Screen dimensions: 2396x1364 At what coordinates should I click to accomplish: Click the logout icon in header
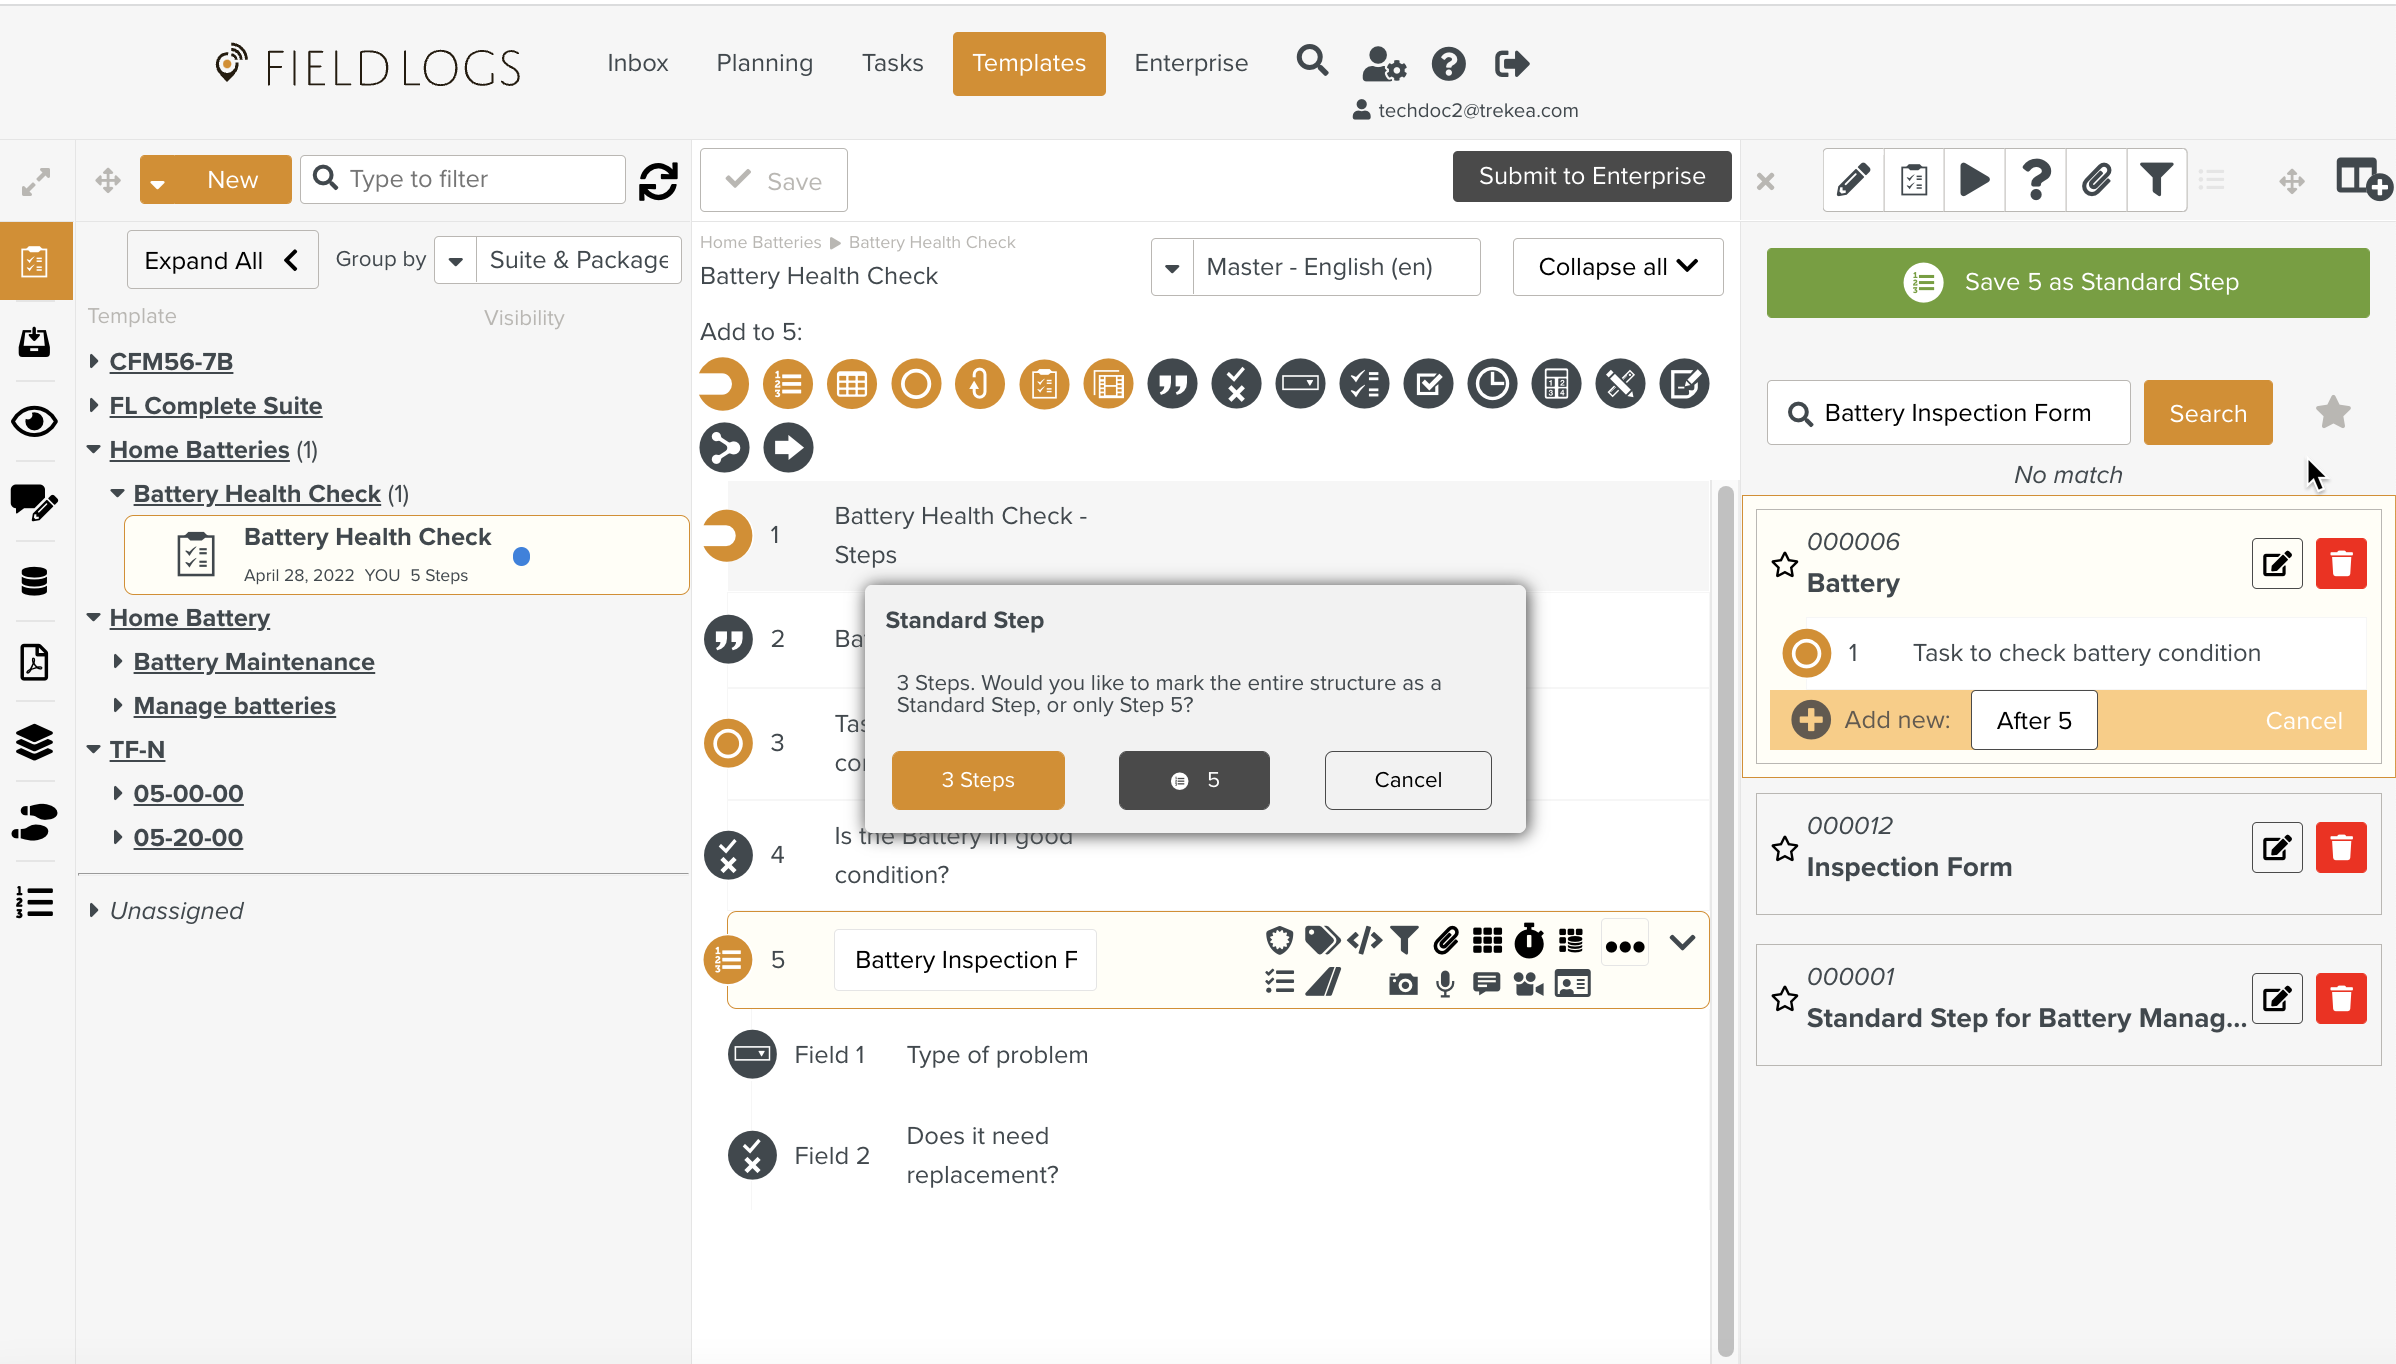point(1512,64)
